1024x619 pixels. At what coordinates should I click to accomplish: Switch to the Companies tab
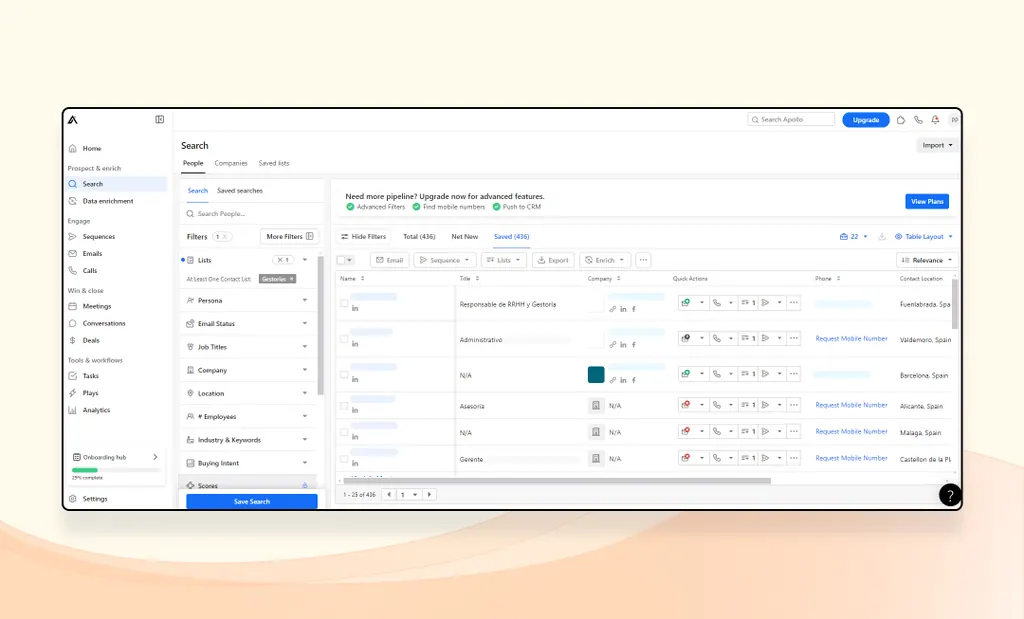(231, 163)
